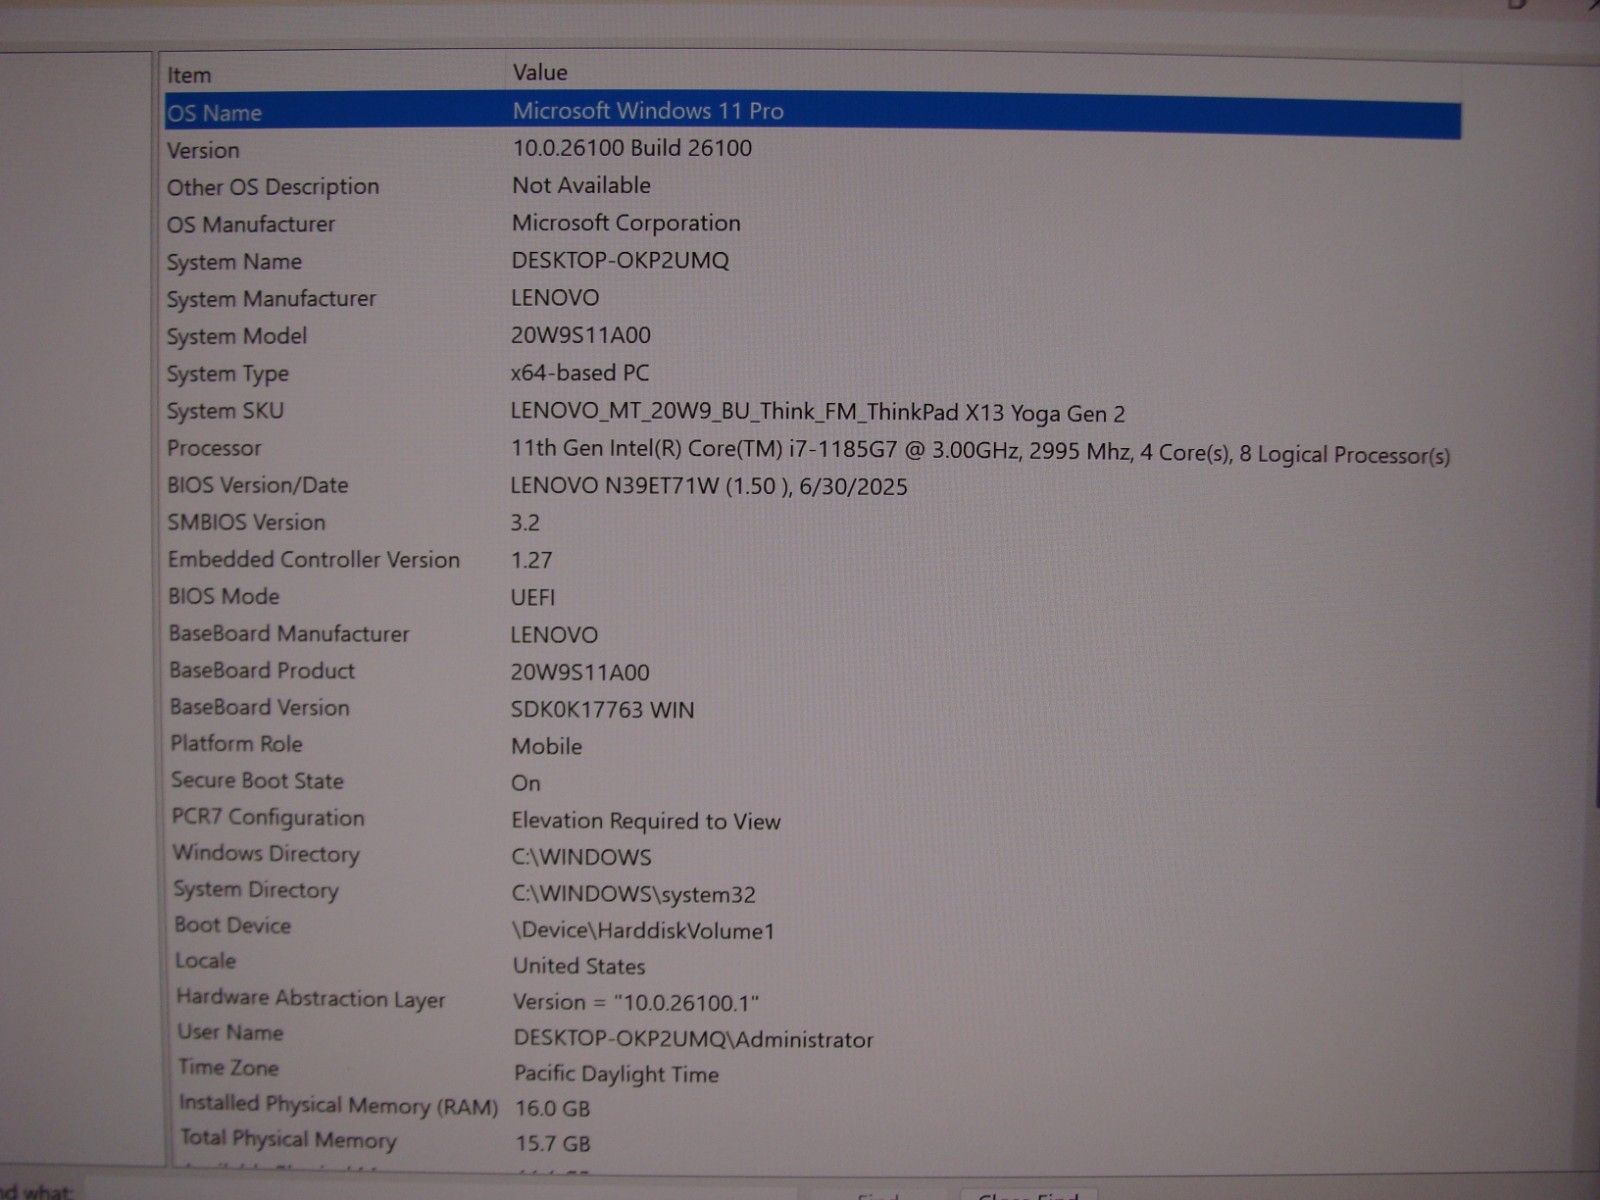1600x1200 pixels.
Task: Select the Platform Role row label
Action: 236,744
